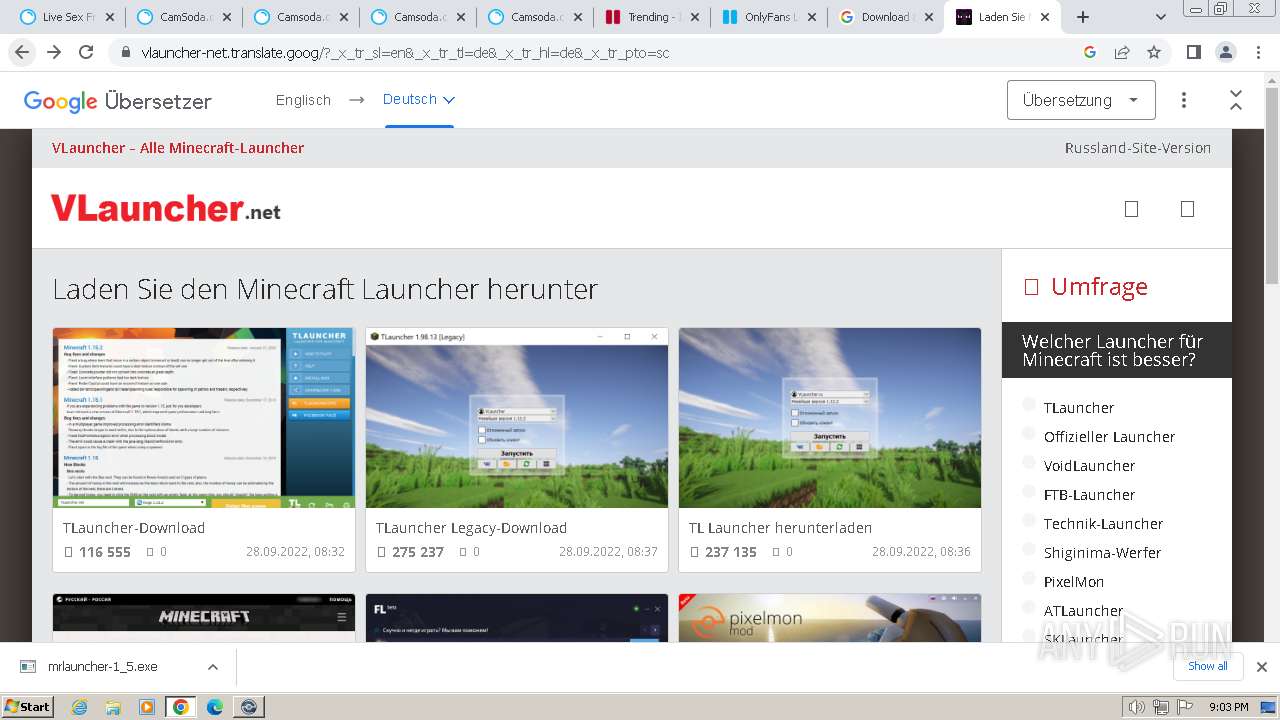
Task: Click the VLauncher.net logo
Action: pyautogui.click(x=166, y=208)
